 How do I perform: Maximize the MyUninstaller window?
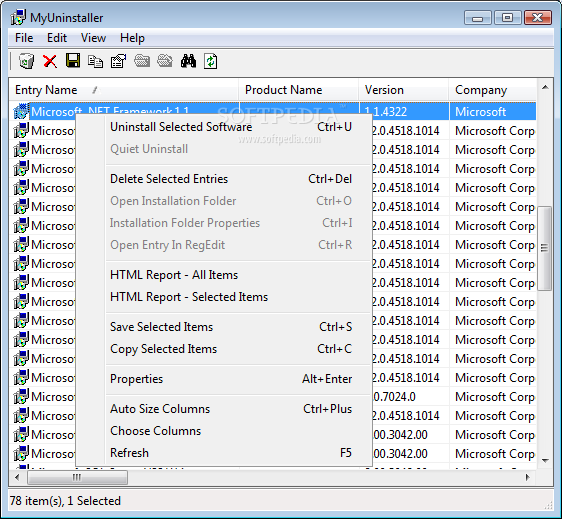(507, 18)
